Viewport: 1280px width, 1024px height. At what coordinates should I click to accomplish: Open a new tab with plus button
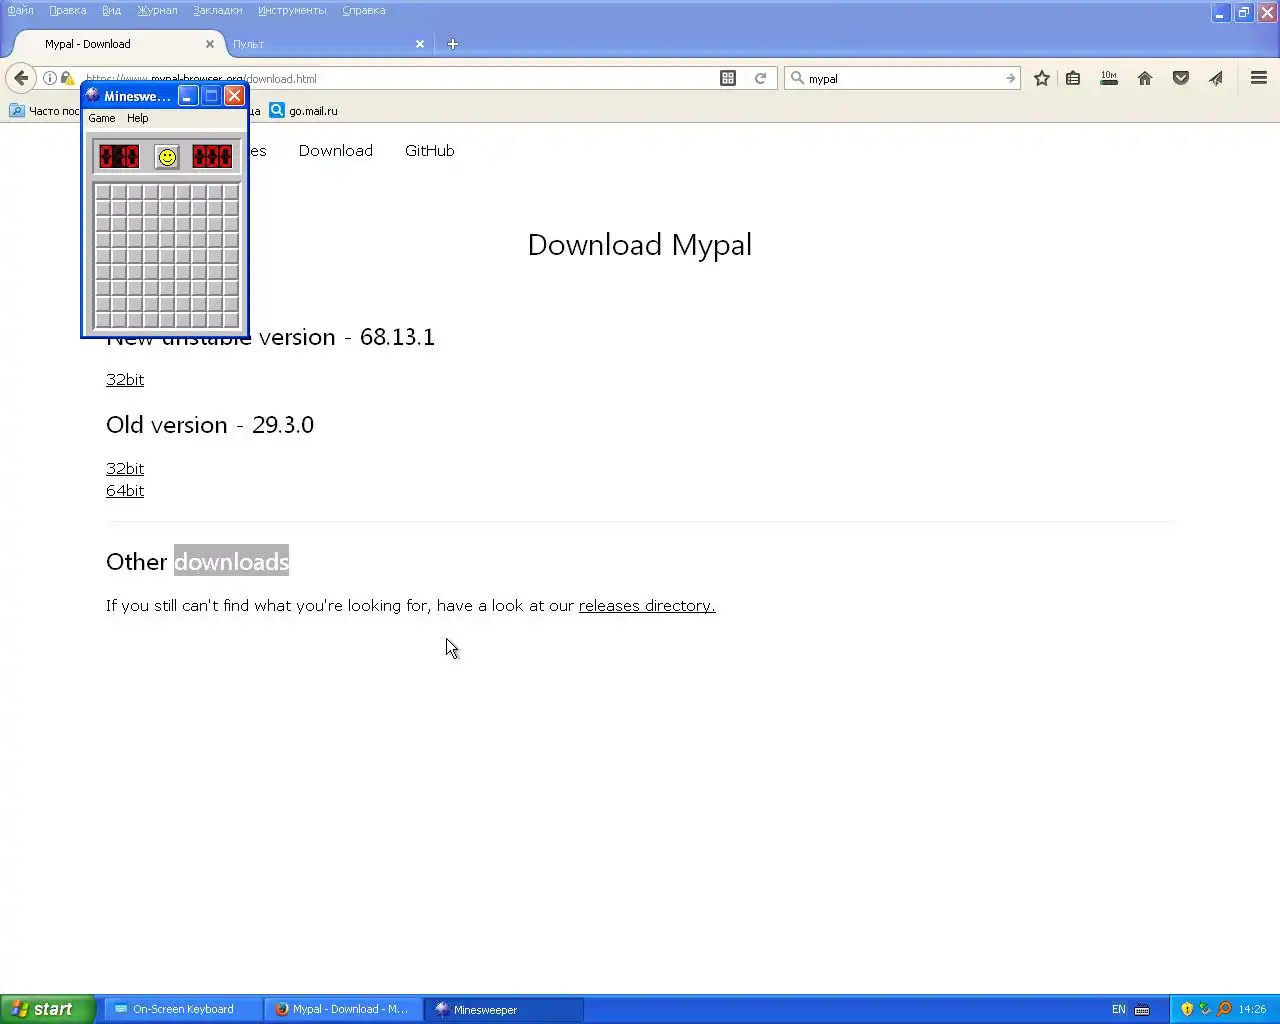click(x=453, y=44)
